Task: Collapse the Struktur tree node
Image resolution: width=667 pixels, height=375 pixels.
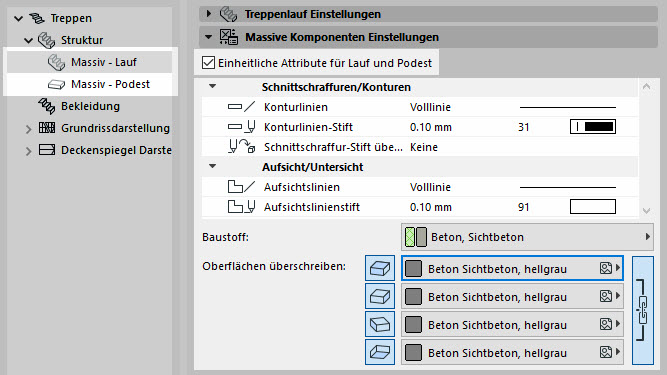Action: [29, 40]
